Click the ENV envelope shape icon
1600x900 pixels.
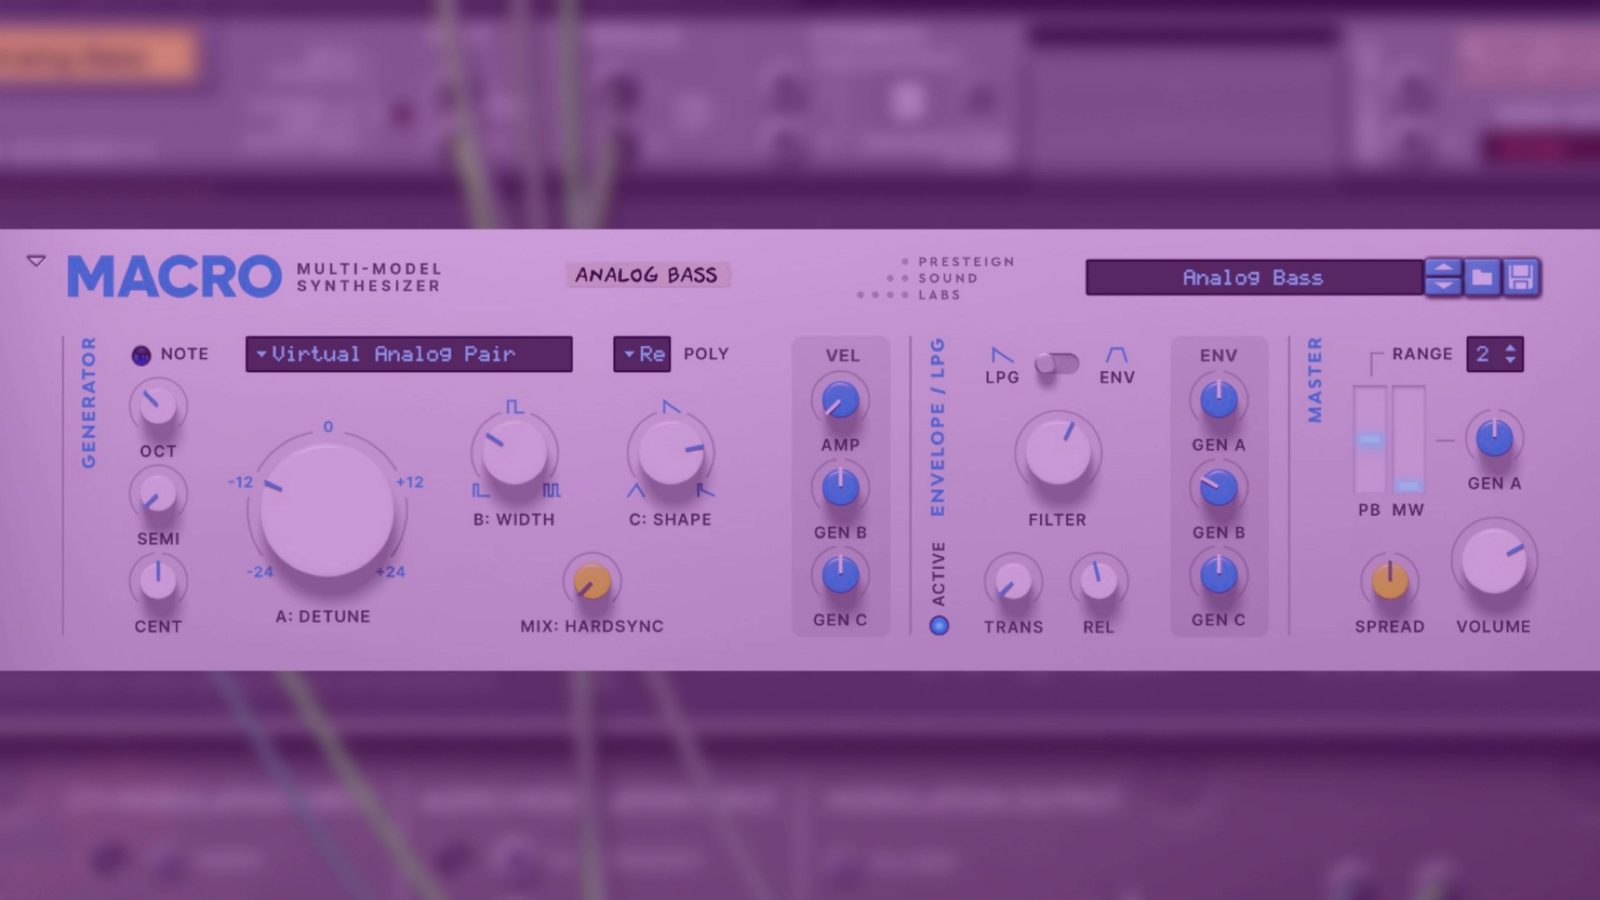1116,356
